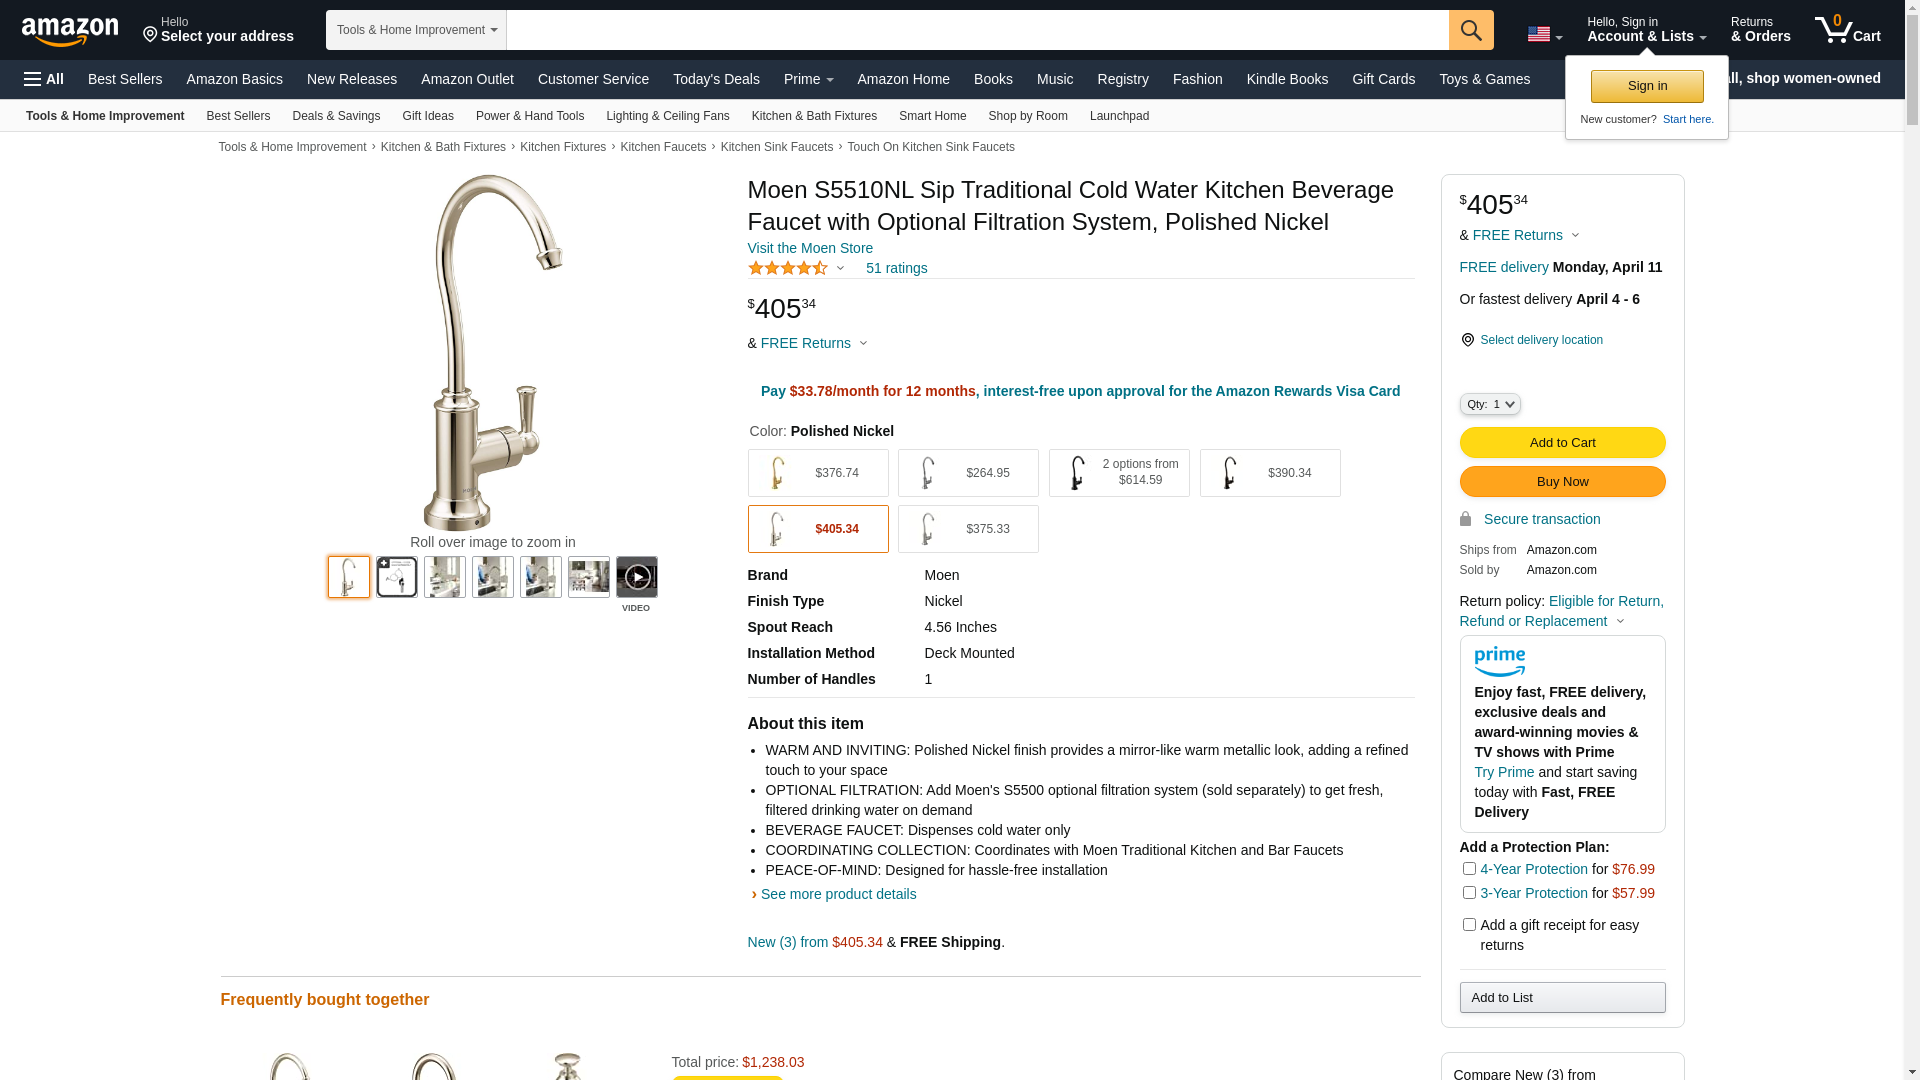Play the product video thumbnail
This screenshot has width=1920, height=1080.
(x=637, y=577)
